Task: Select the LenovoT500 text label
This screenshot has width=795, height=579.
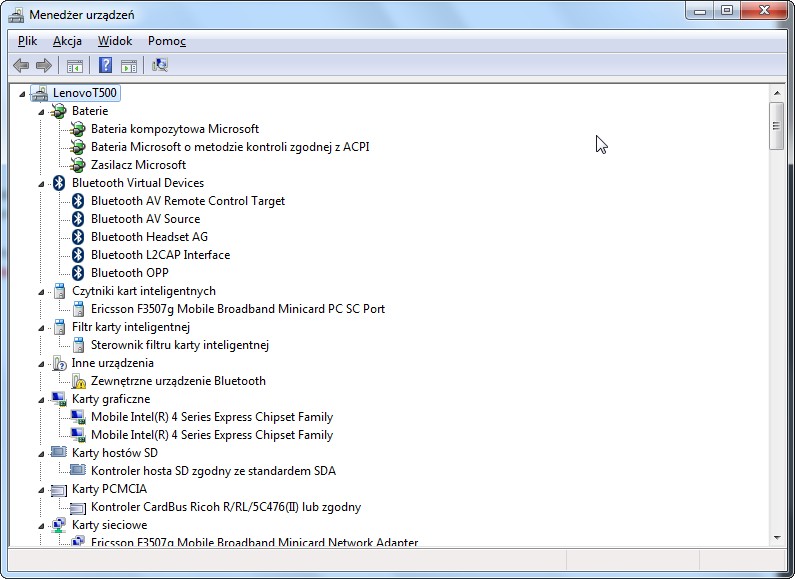Action: pos(85,93)
